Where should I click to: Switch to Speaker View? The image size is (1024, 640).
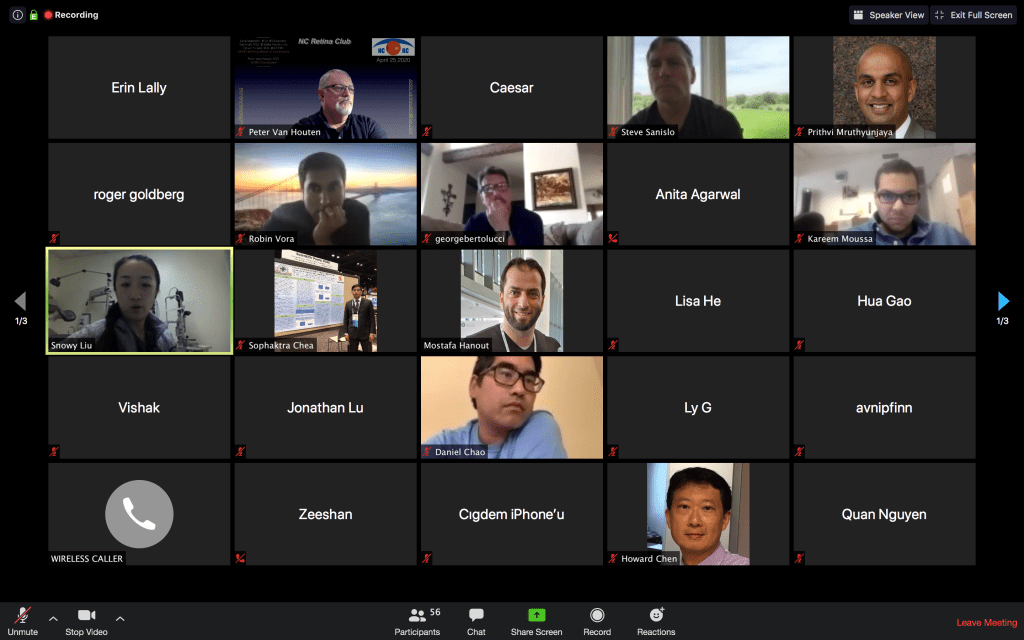(888, 15)
